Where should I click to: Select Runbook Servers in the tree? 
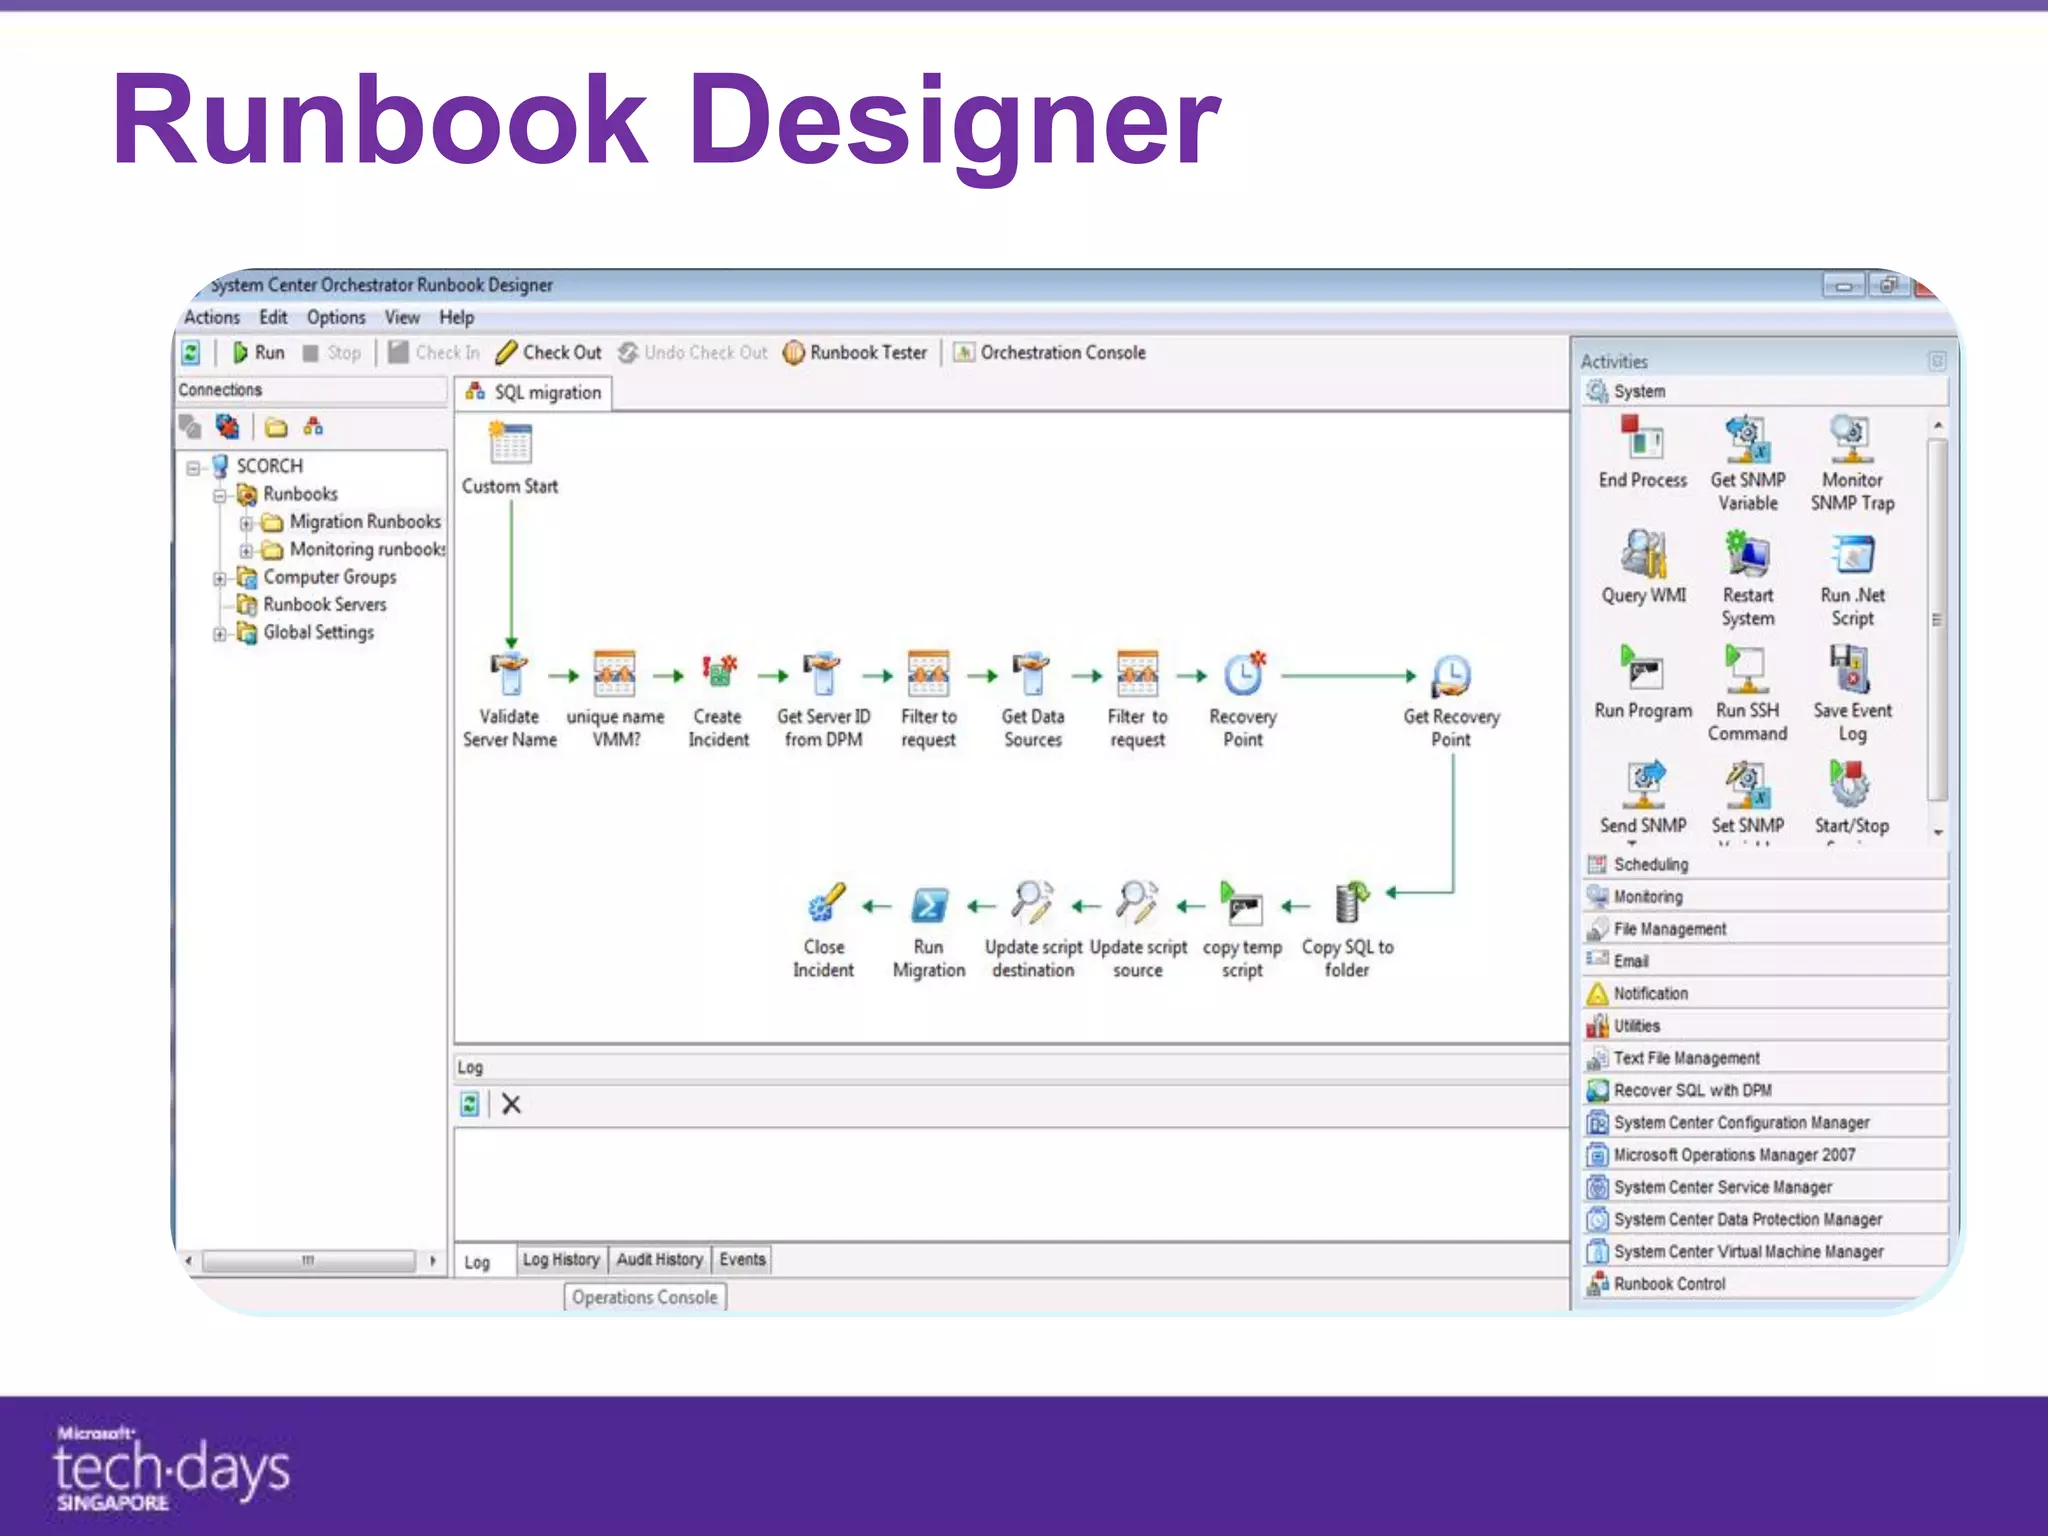[x=324, y=605]
